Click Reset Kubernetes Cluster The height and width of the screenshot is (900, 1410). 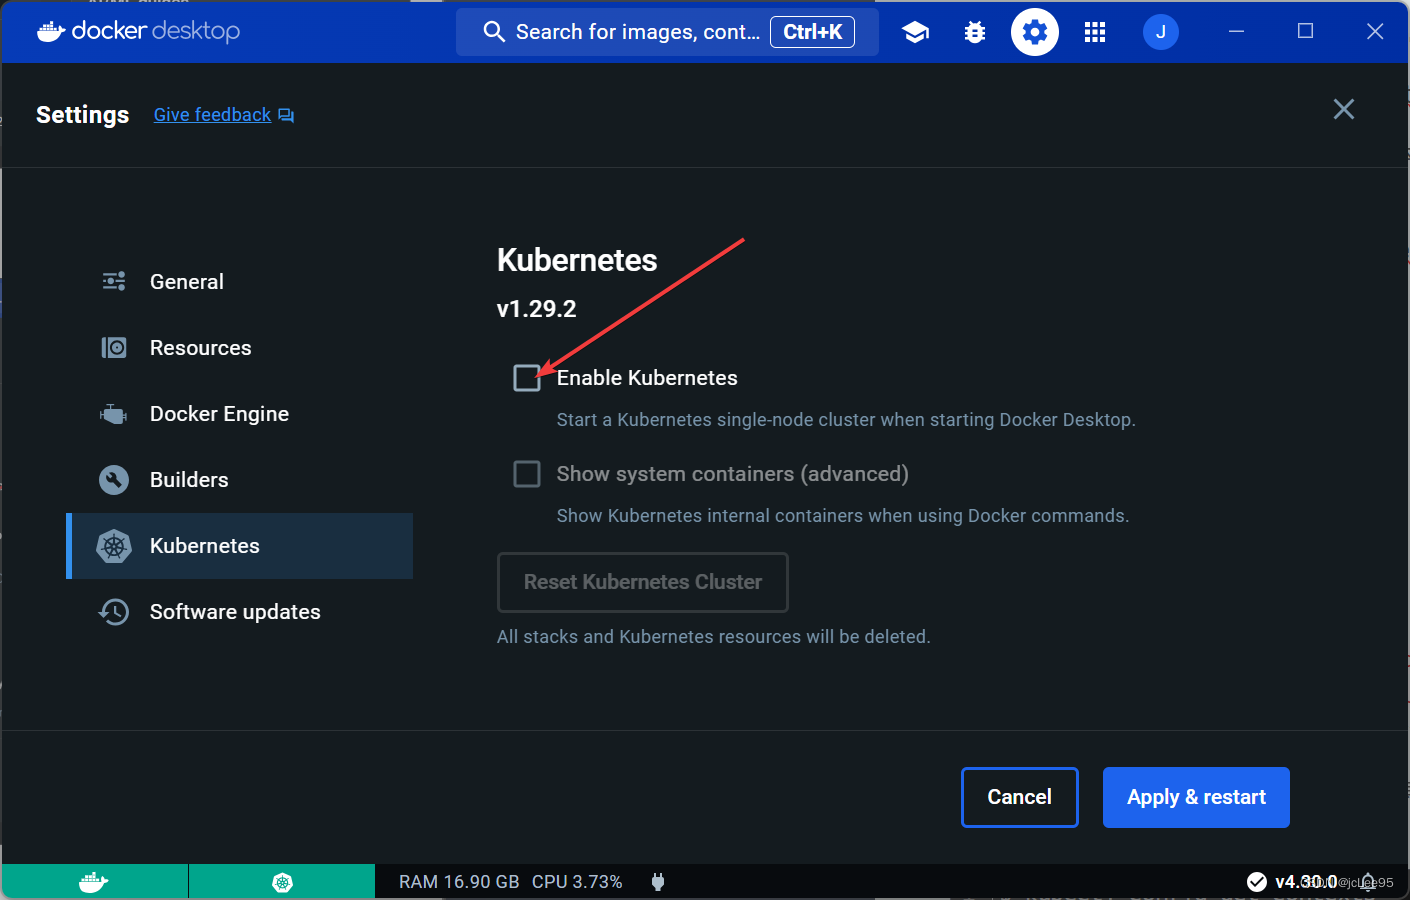click(x=642, y=582)
